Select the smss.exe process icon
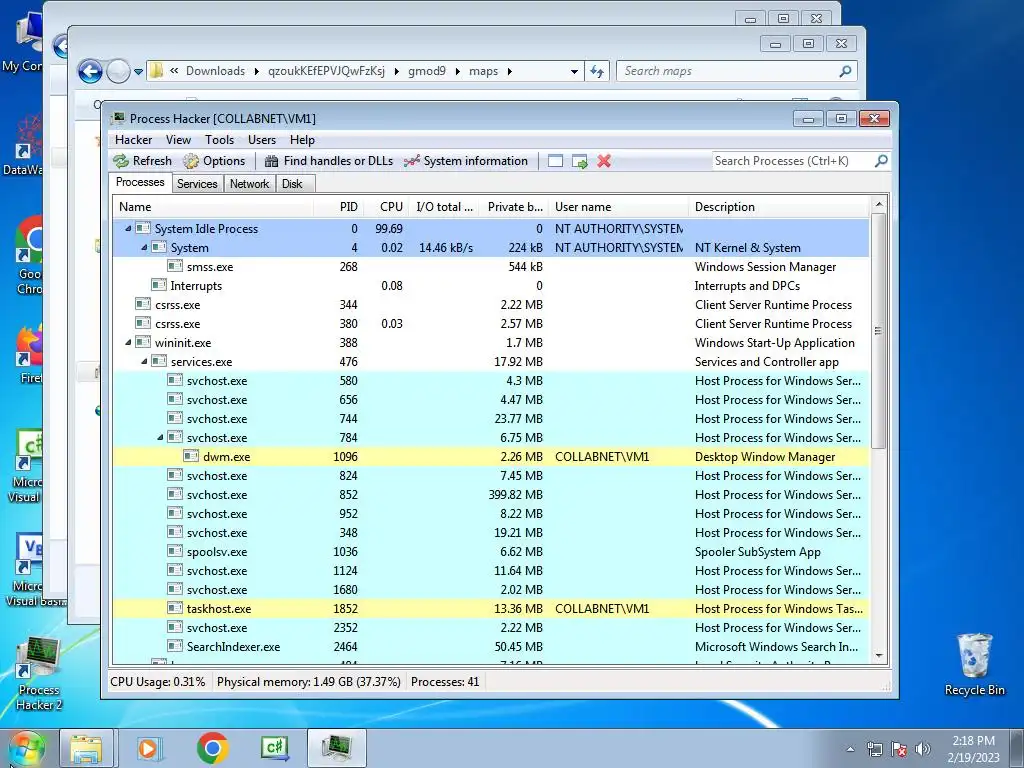Screen dimensions: 1024x768 [x=174, y=266]
